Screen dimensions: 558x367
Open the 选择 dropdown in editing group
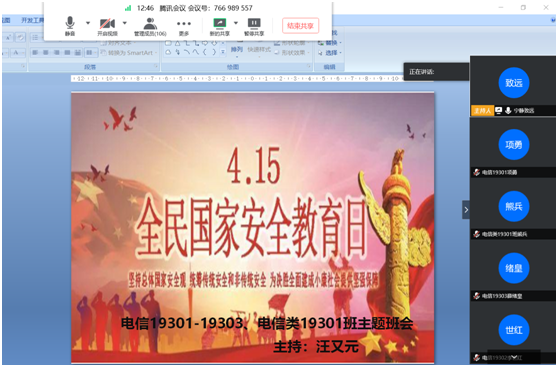[330, 53]
